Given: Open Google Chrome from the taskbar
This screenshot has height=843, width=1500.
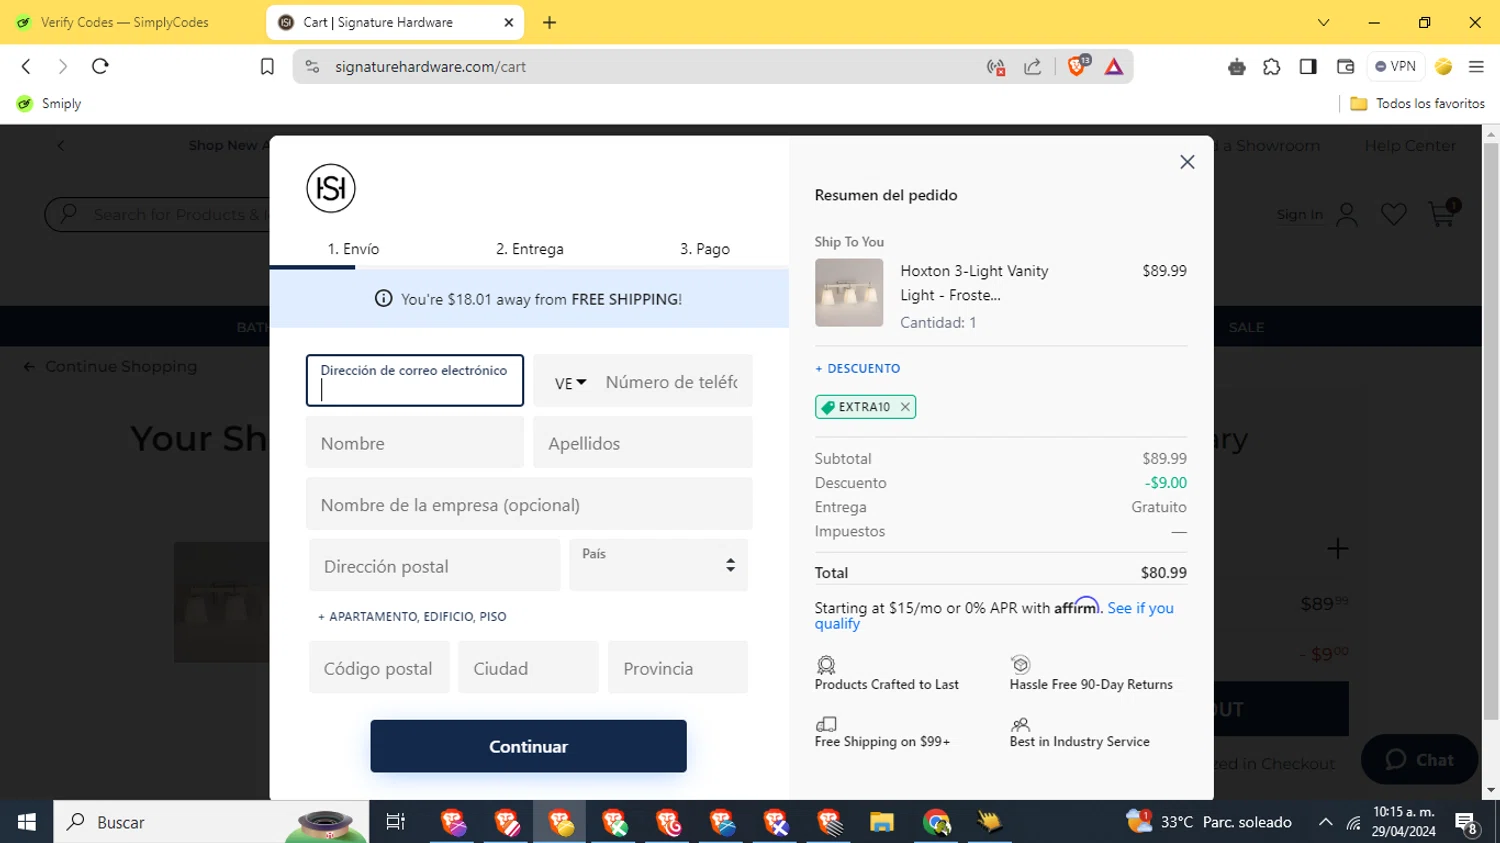Looking at the screenshot, I should pyautogui.click(x=936, y=822).
